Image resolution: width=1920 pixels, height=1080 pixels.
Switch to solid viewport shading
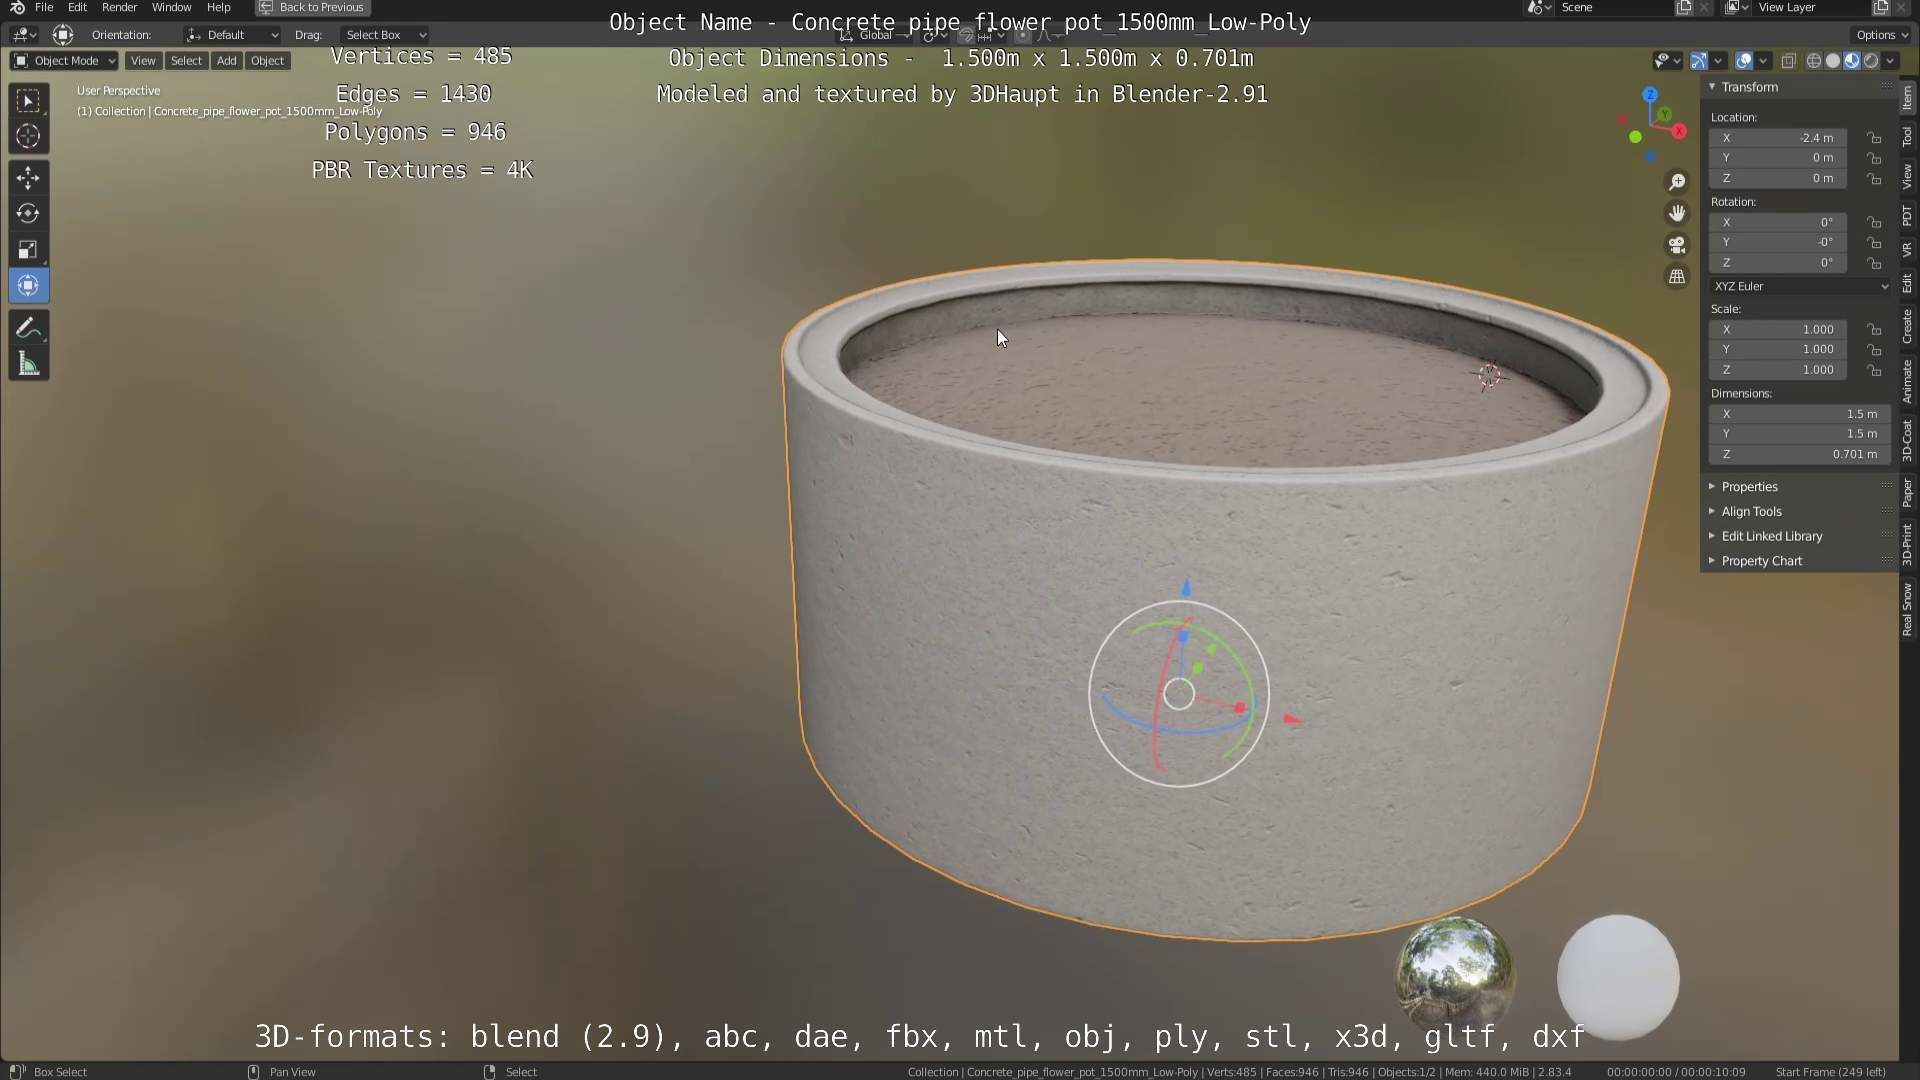(x=1833, y=61)
